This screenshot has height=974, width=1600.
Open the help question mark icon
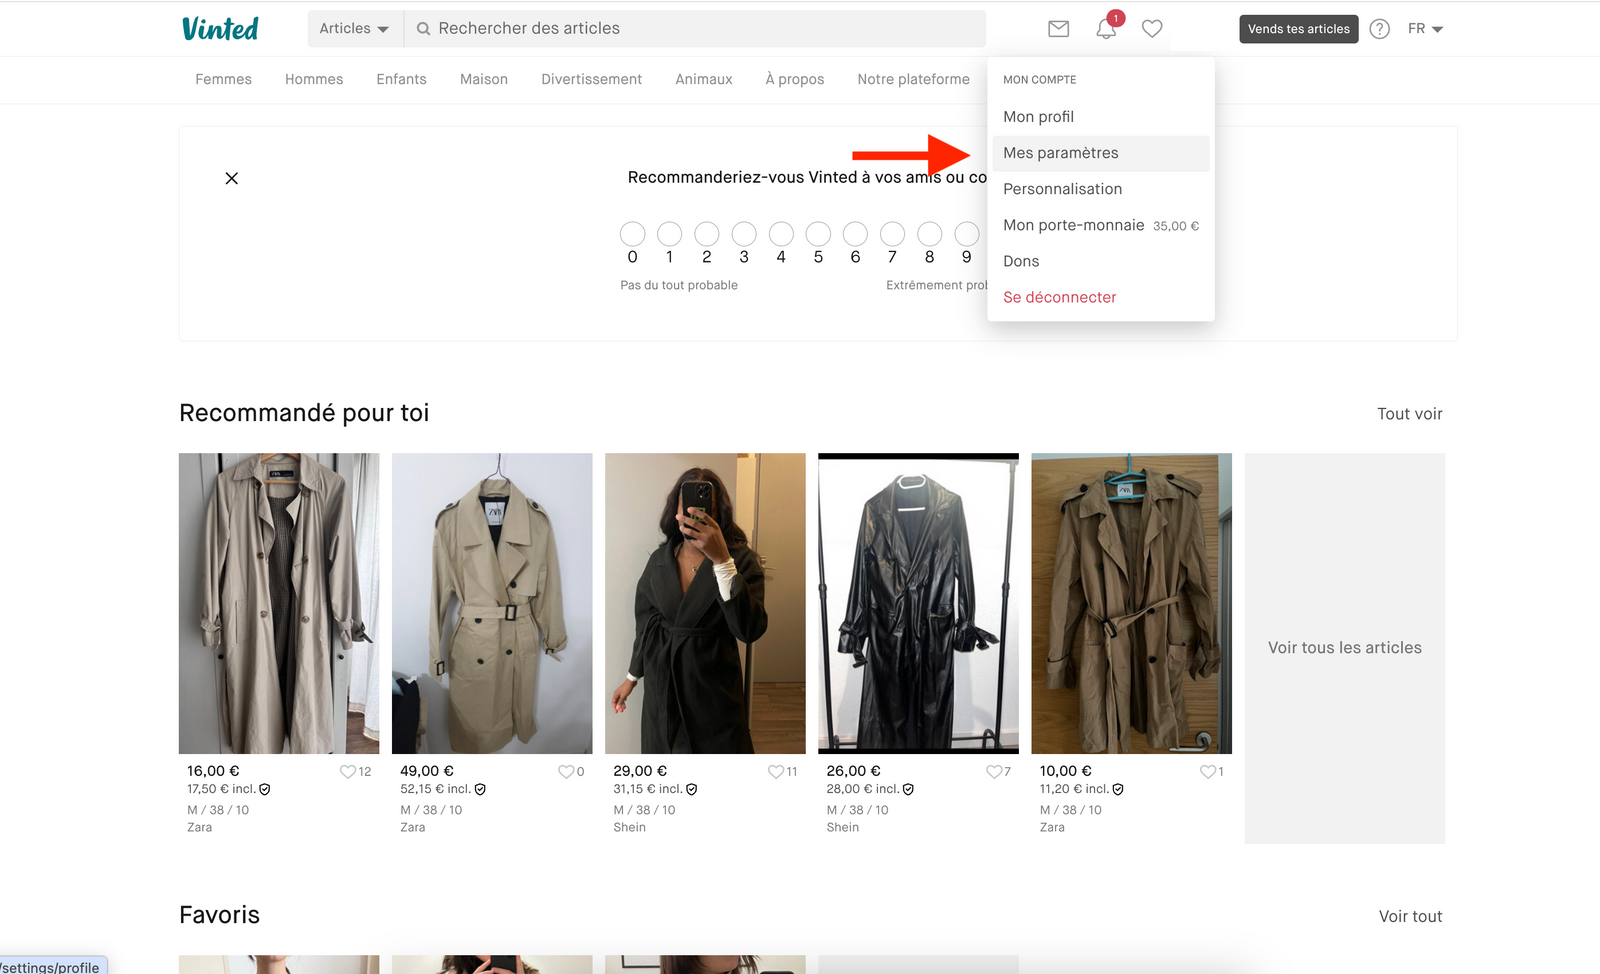pyautogui.click(x=1379, y=29)
